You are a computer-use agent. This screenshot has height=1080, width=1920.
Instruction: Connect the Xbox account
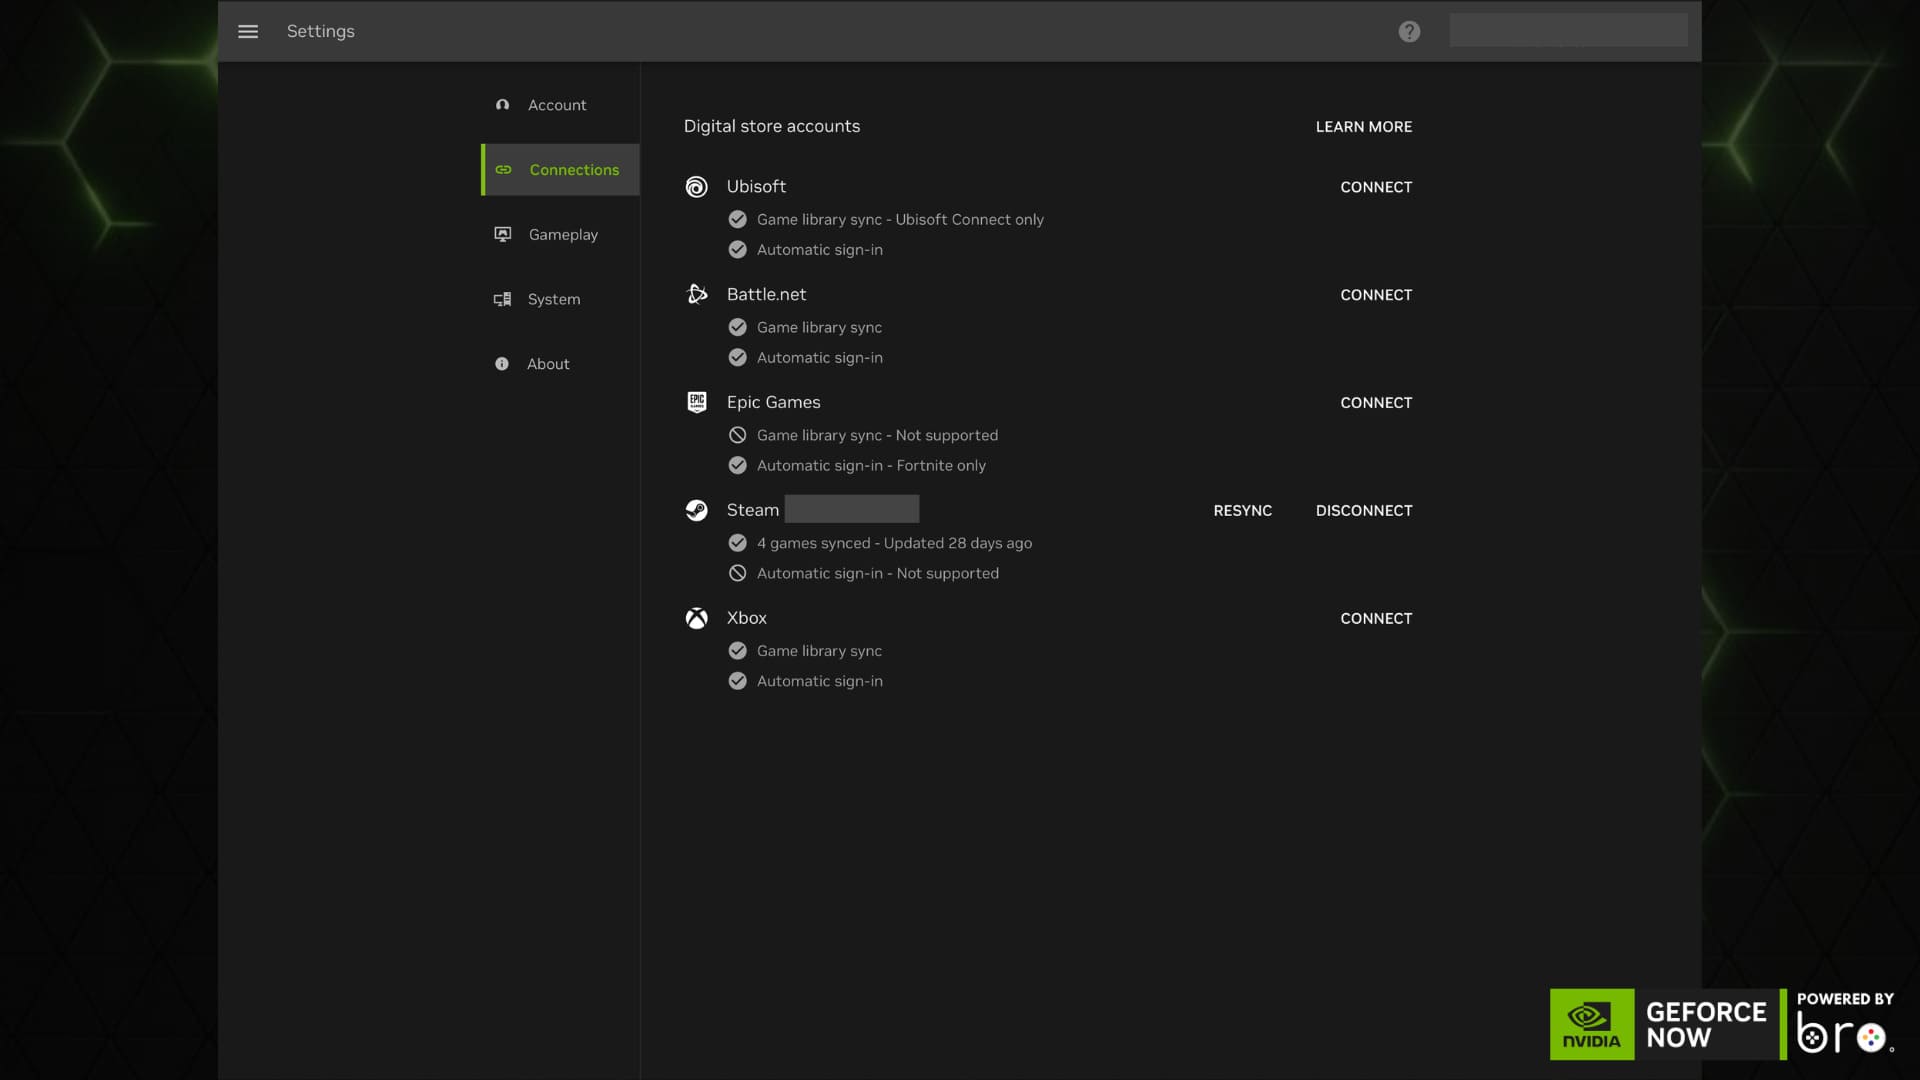pos(1376,619)
